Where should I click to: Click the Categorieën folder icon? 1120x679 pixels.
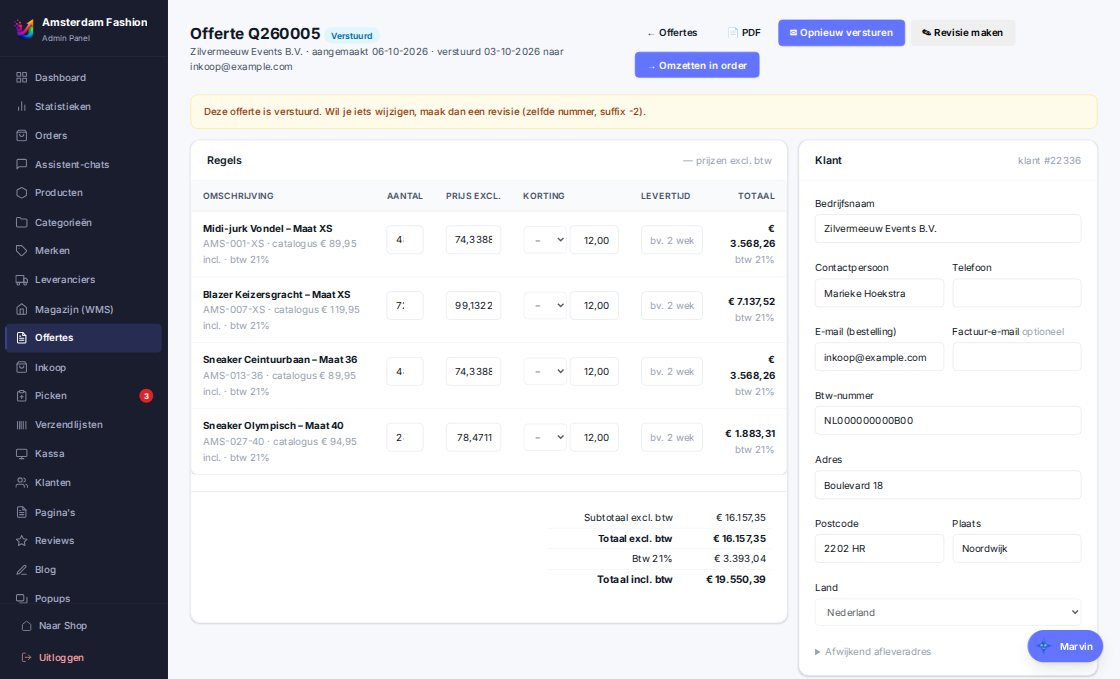21,222
